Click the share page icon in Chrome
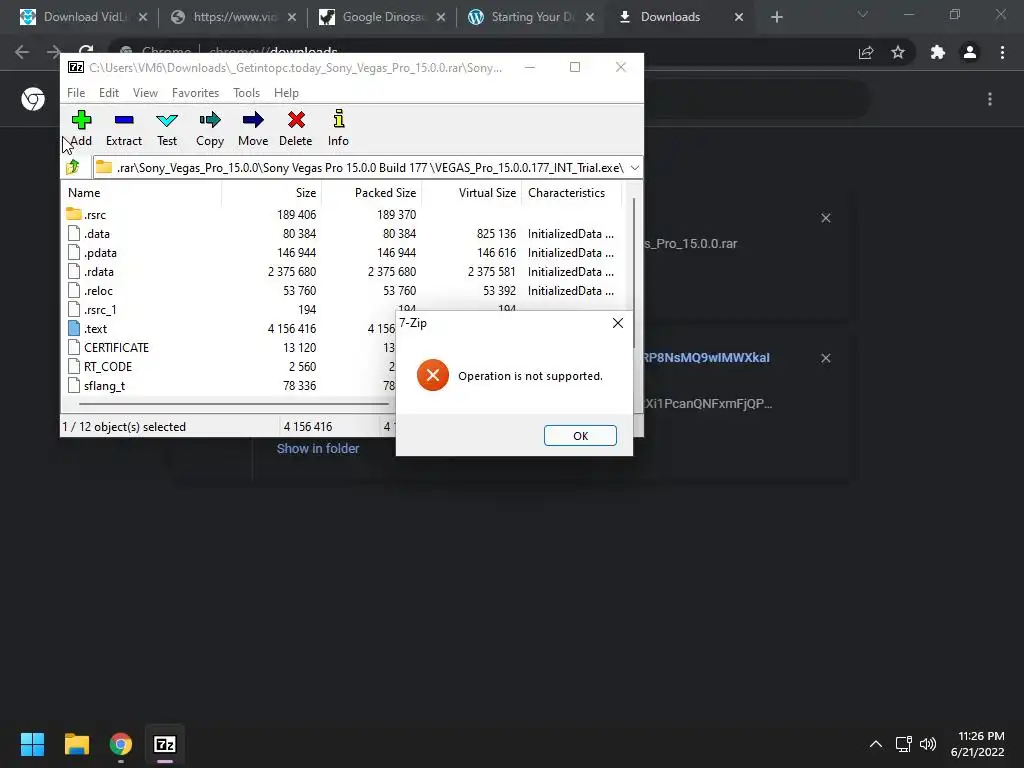1024x768 pixels. pos(866,52)
